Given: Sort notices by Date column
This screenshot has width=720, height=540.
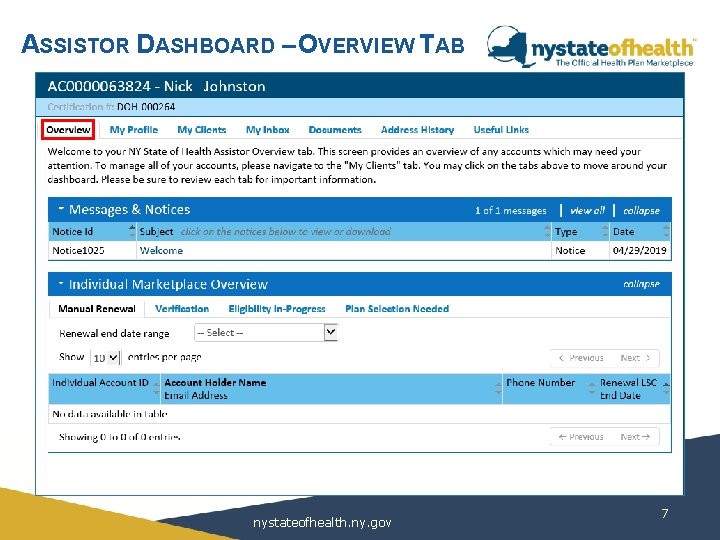Looking at the screenshot, I should (640, 231).
